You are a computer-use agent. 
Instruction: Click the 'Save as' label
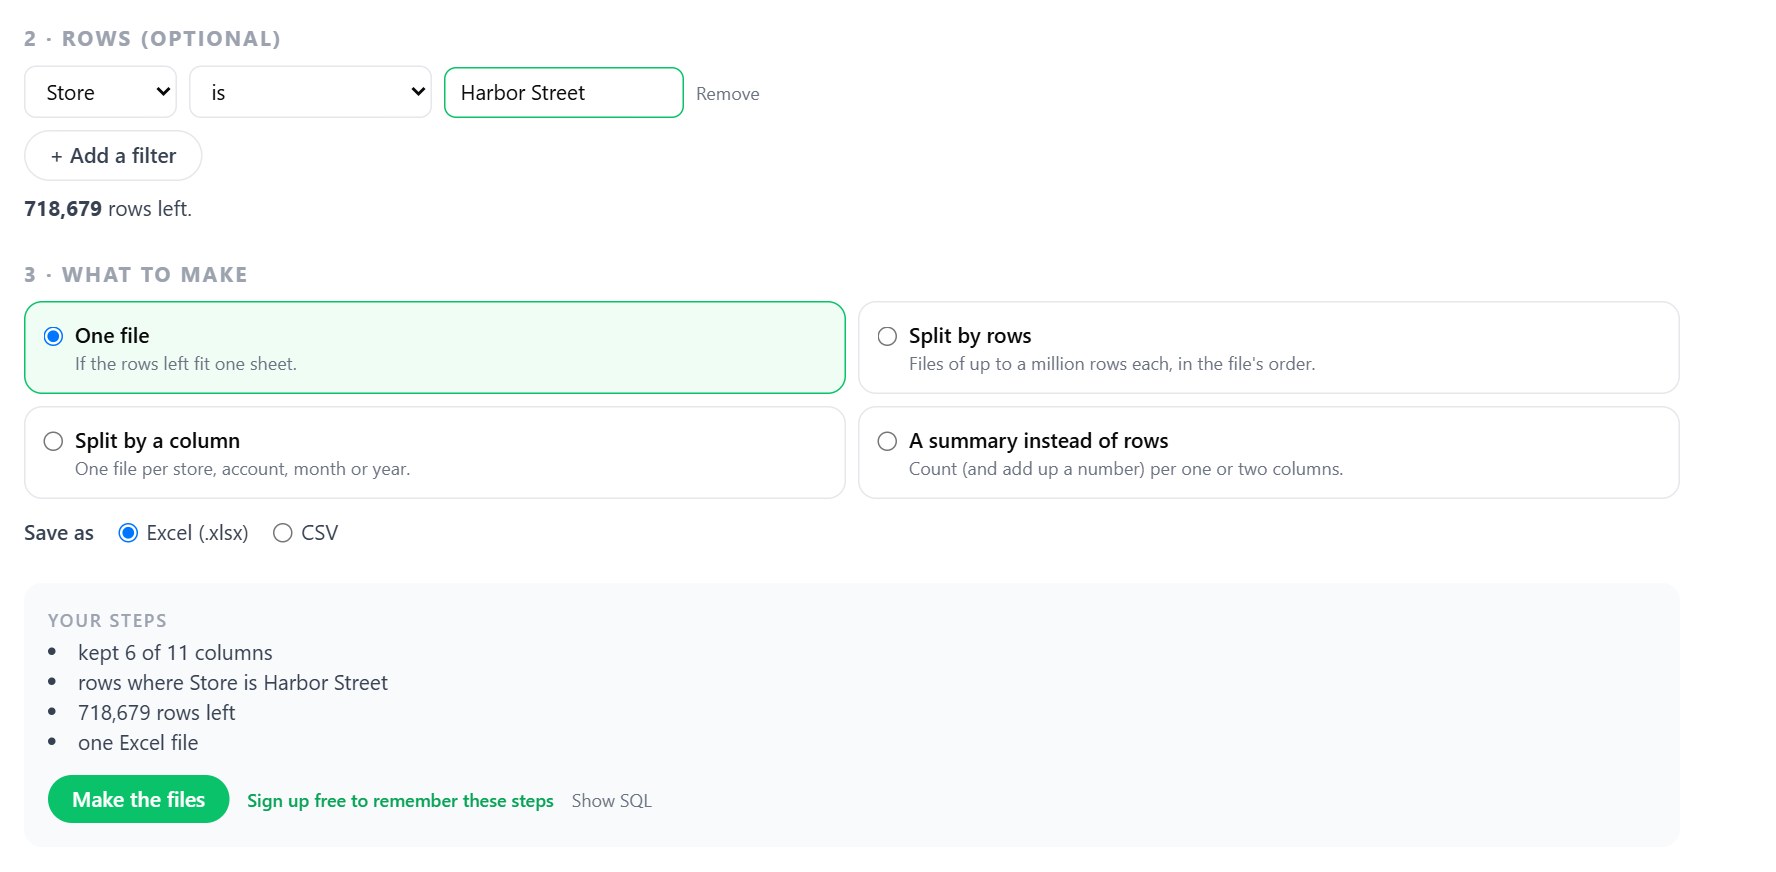point(59,533)
